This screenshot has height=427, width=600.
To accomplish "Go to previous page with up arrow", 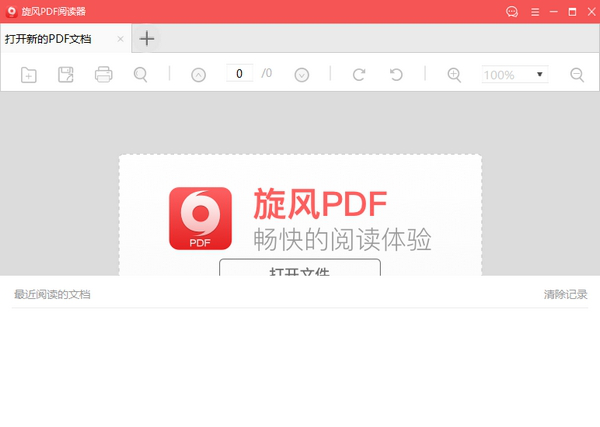I will [198, 75].
